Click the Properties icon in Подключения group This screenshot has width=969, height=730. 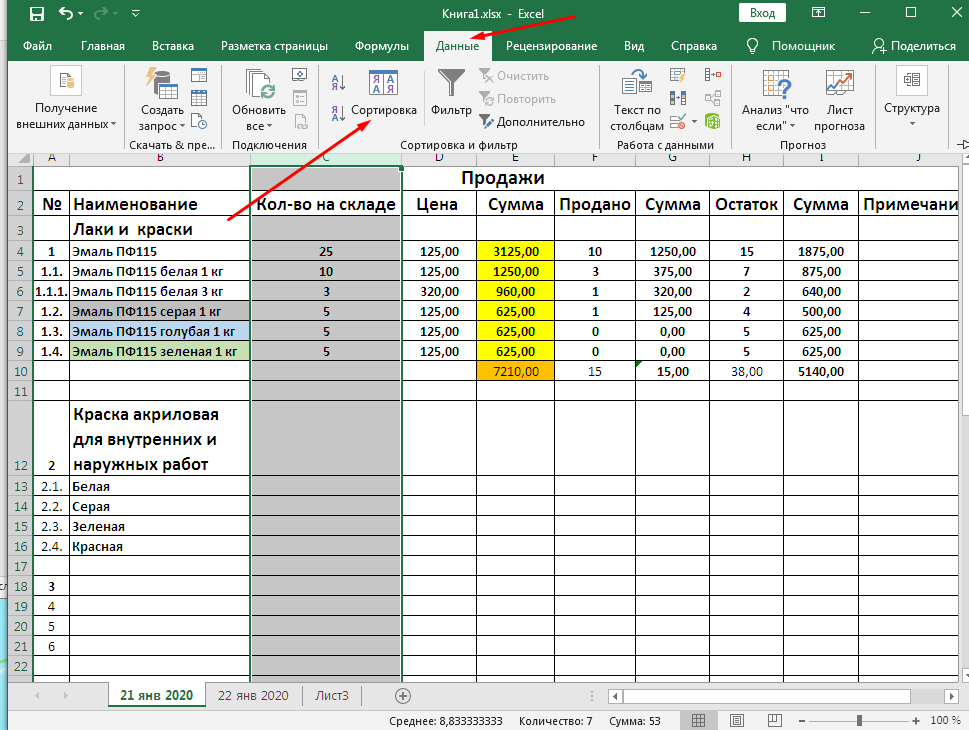(x=300, y=98)
